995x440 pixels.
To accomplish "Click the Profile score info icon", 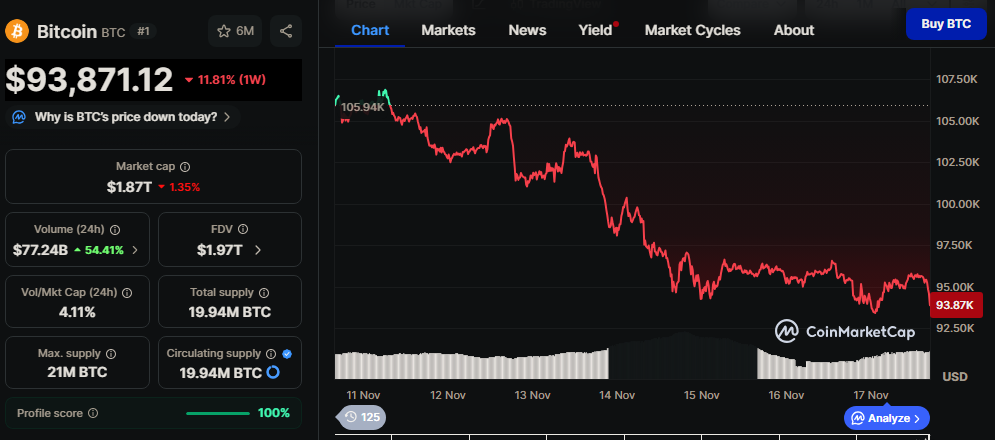I will (x=93, y=413).
